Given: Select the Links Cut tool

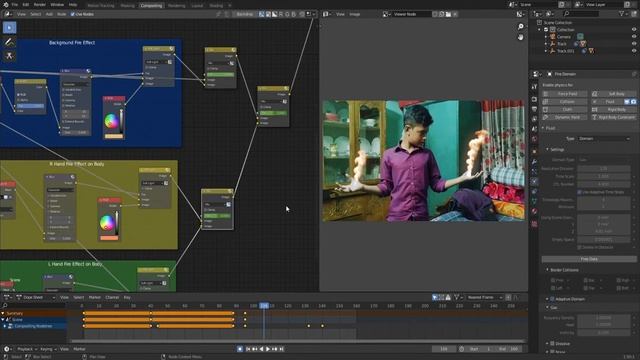Looking at the screenshot, I should (9, 56).
